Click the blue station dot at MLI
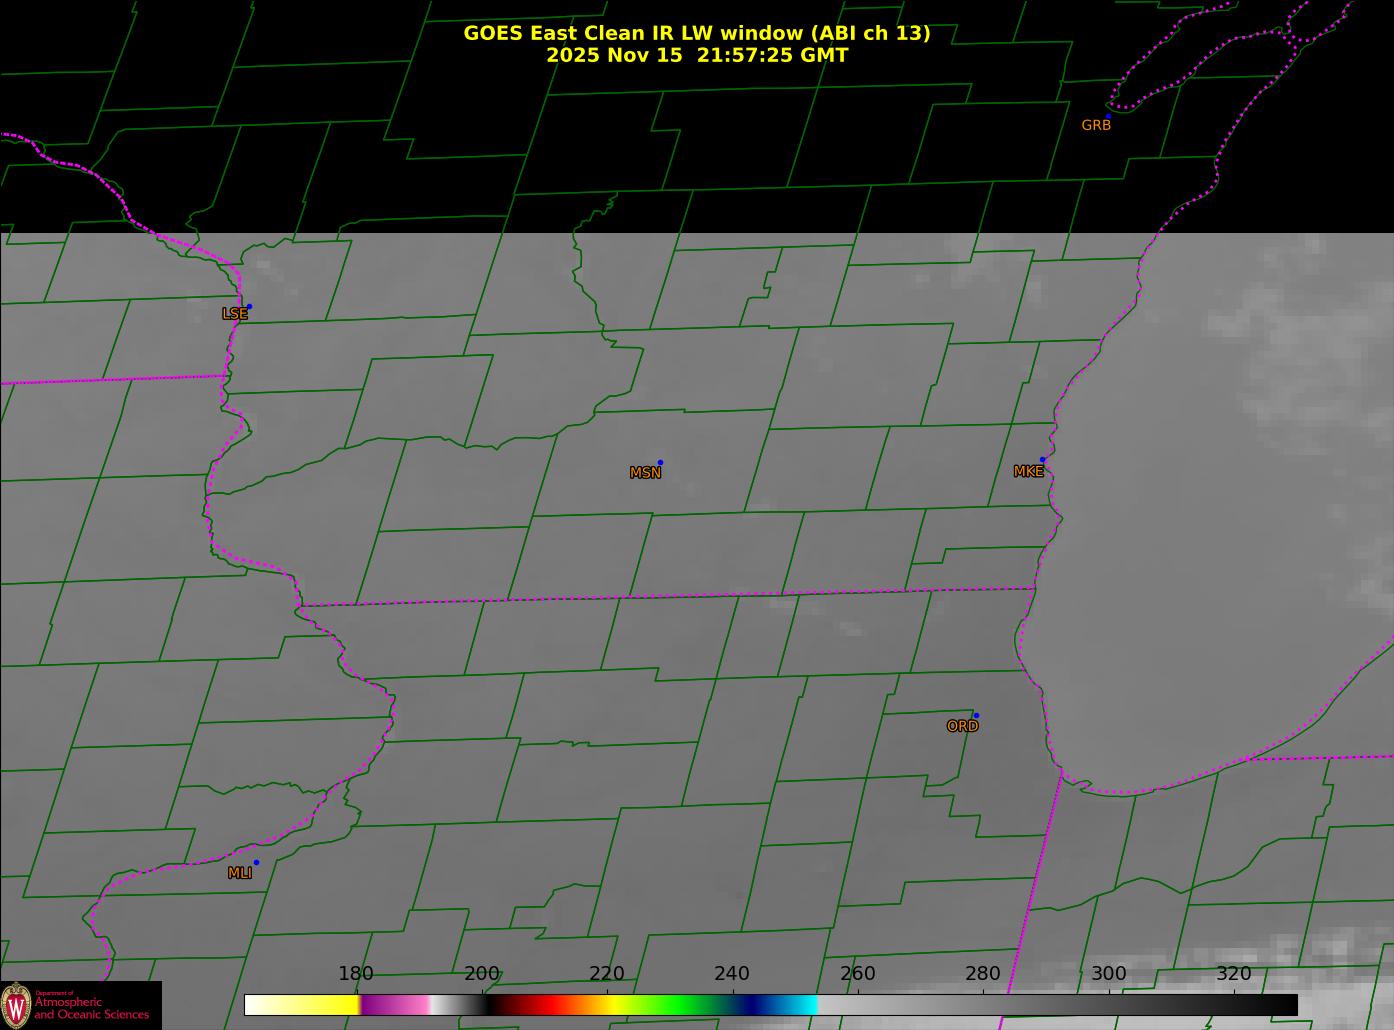This screenshot has height=1030, width=1394. pos(256,863)
